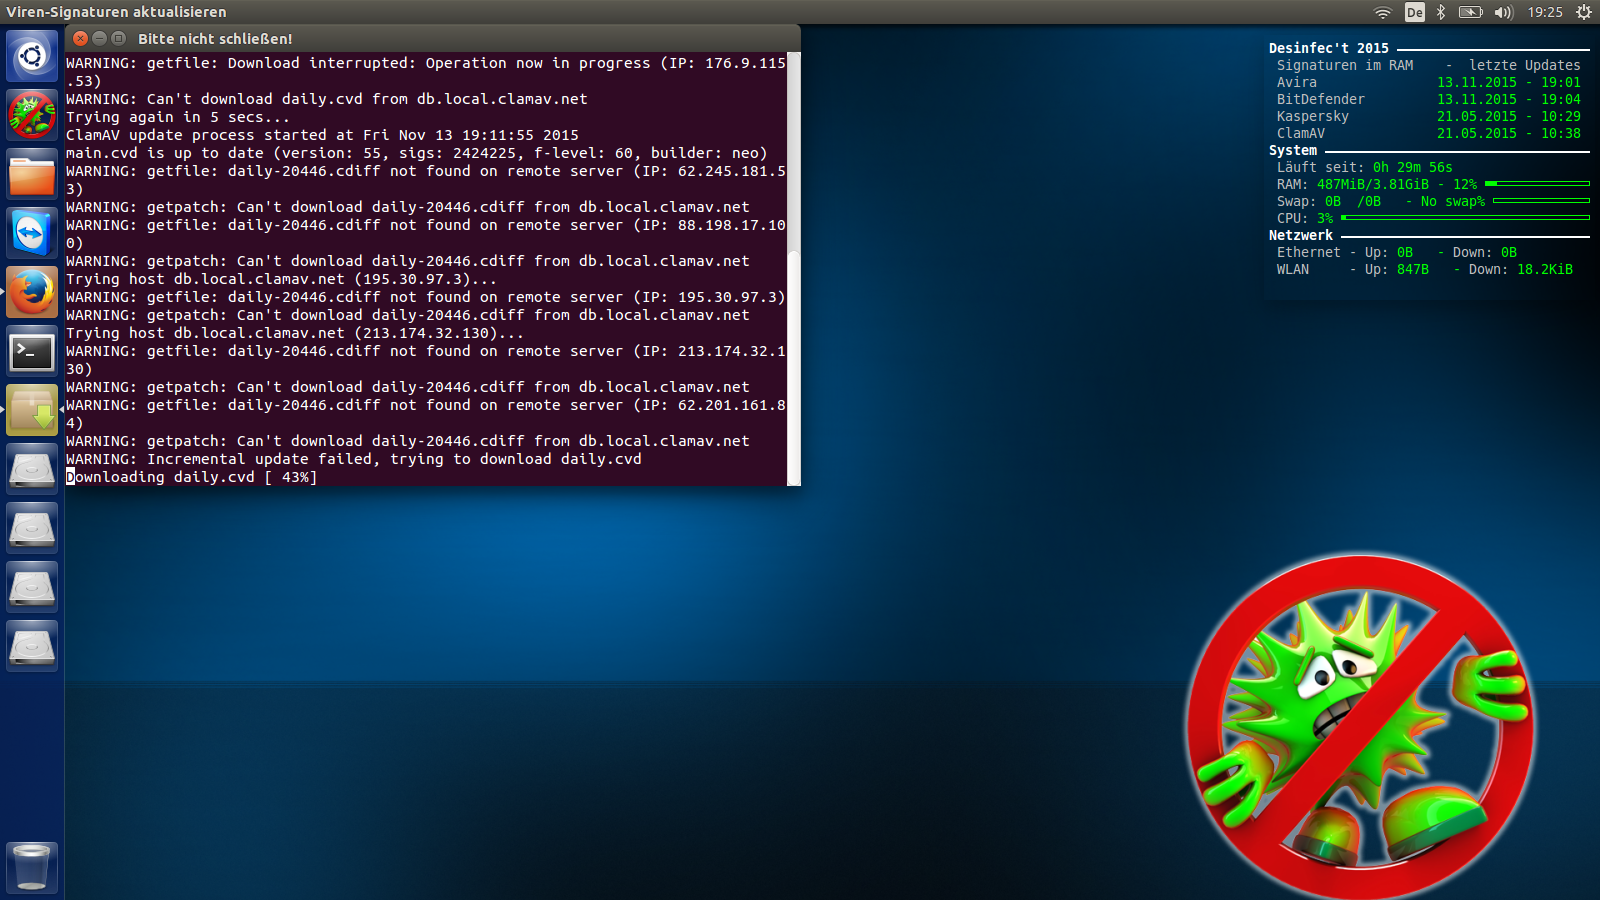This screenshot has height=900, width=1600.
Task: Click the 'Desinfec't 2015' widget heading
Action: 1329,48
